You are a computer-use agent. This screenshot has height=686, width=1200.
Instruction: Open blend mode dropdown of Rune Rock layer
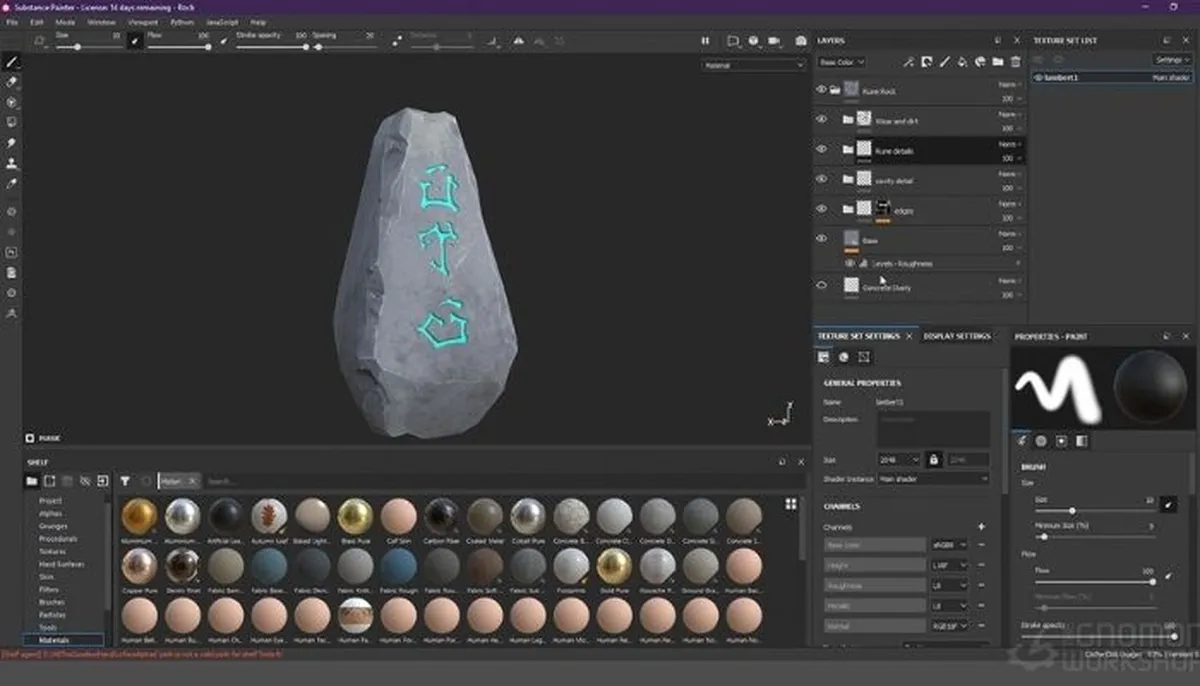[x=1009, y=85]
